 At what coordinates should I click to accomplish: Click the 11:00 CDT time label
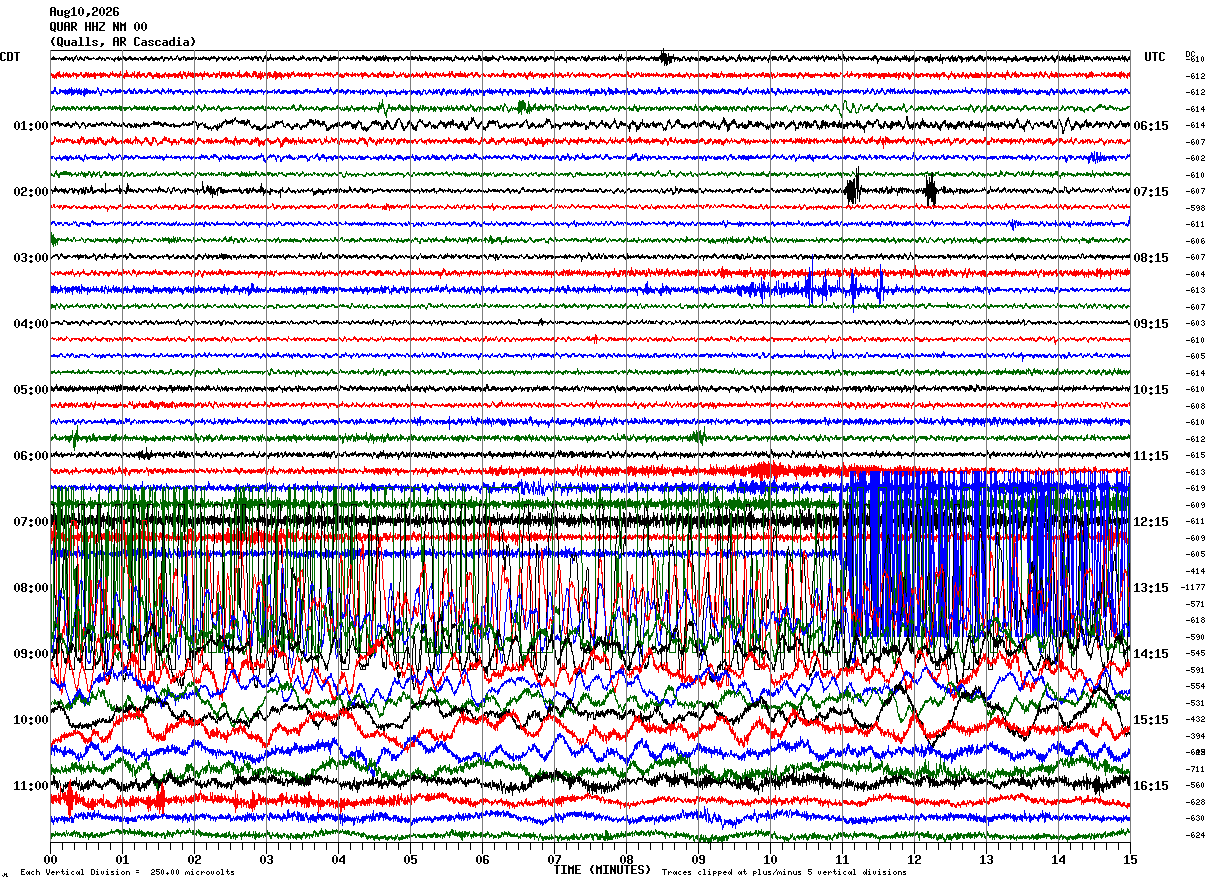pyautogui.click(x=31, y=786)
